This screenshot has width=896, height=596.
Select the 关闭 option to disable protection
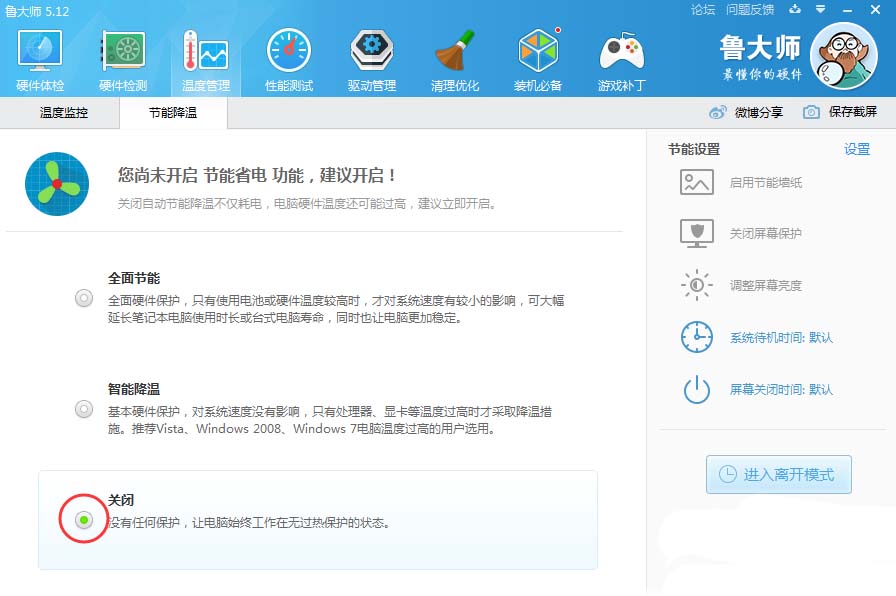click(84, 519)
